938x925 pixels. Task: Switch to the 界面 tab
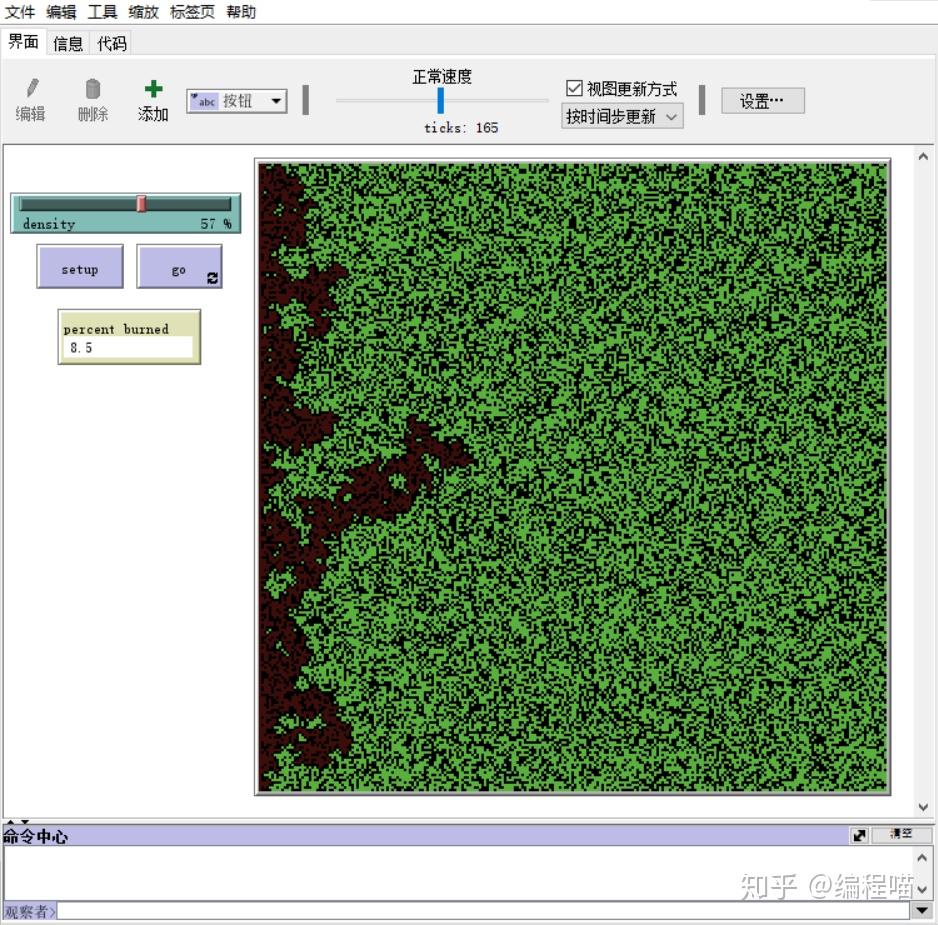(x=23, y=42)
